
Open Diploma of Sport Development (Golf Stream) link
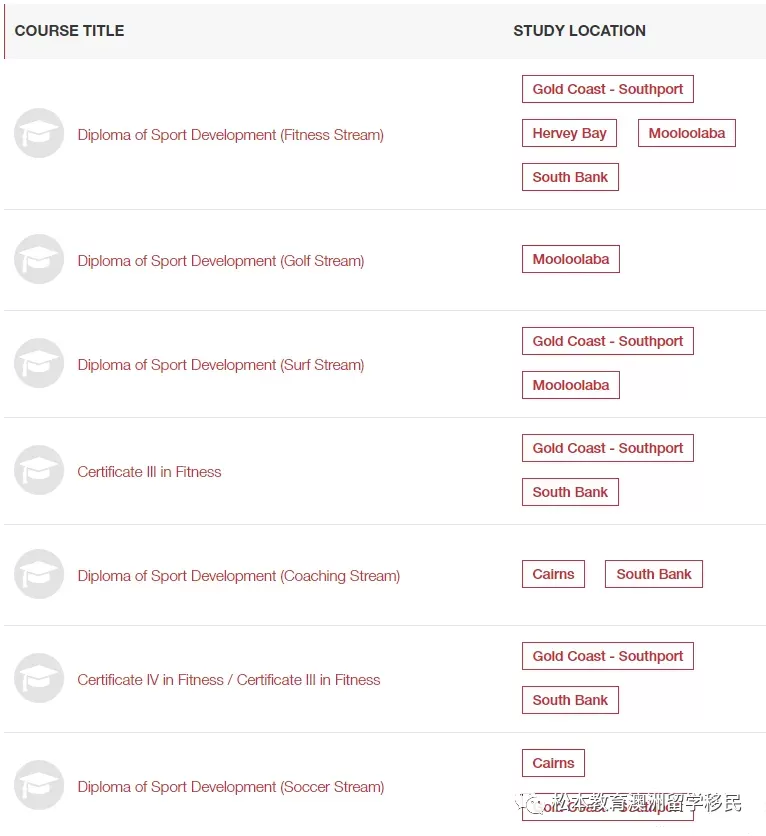(x=221, y=261)
